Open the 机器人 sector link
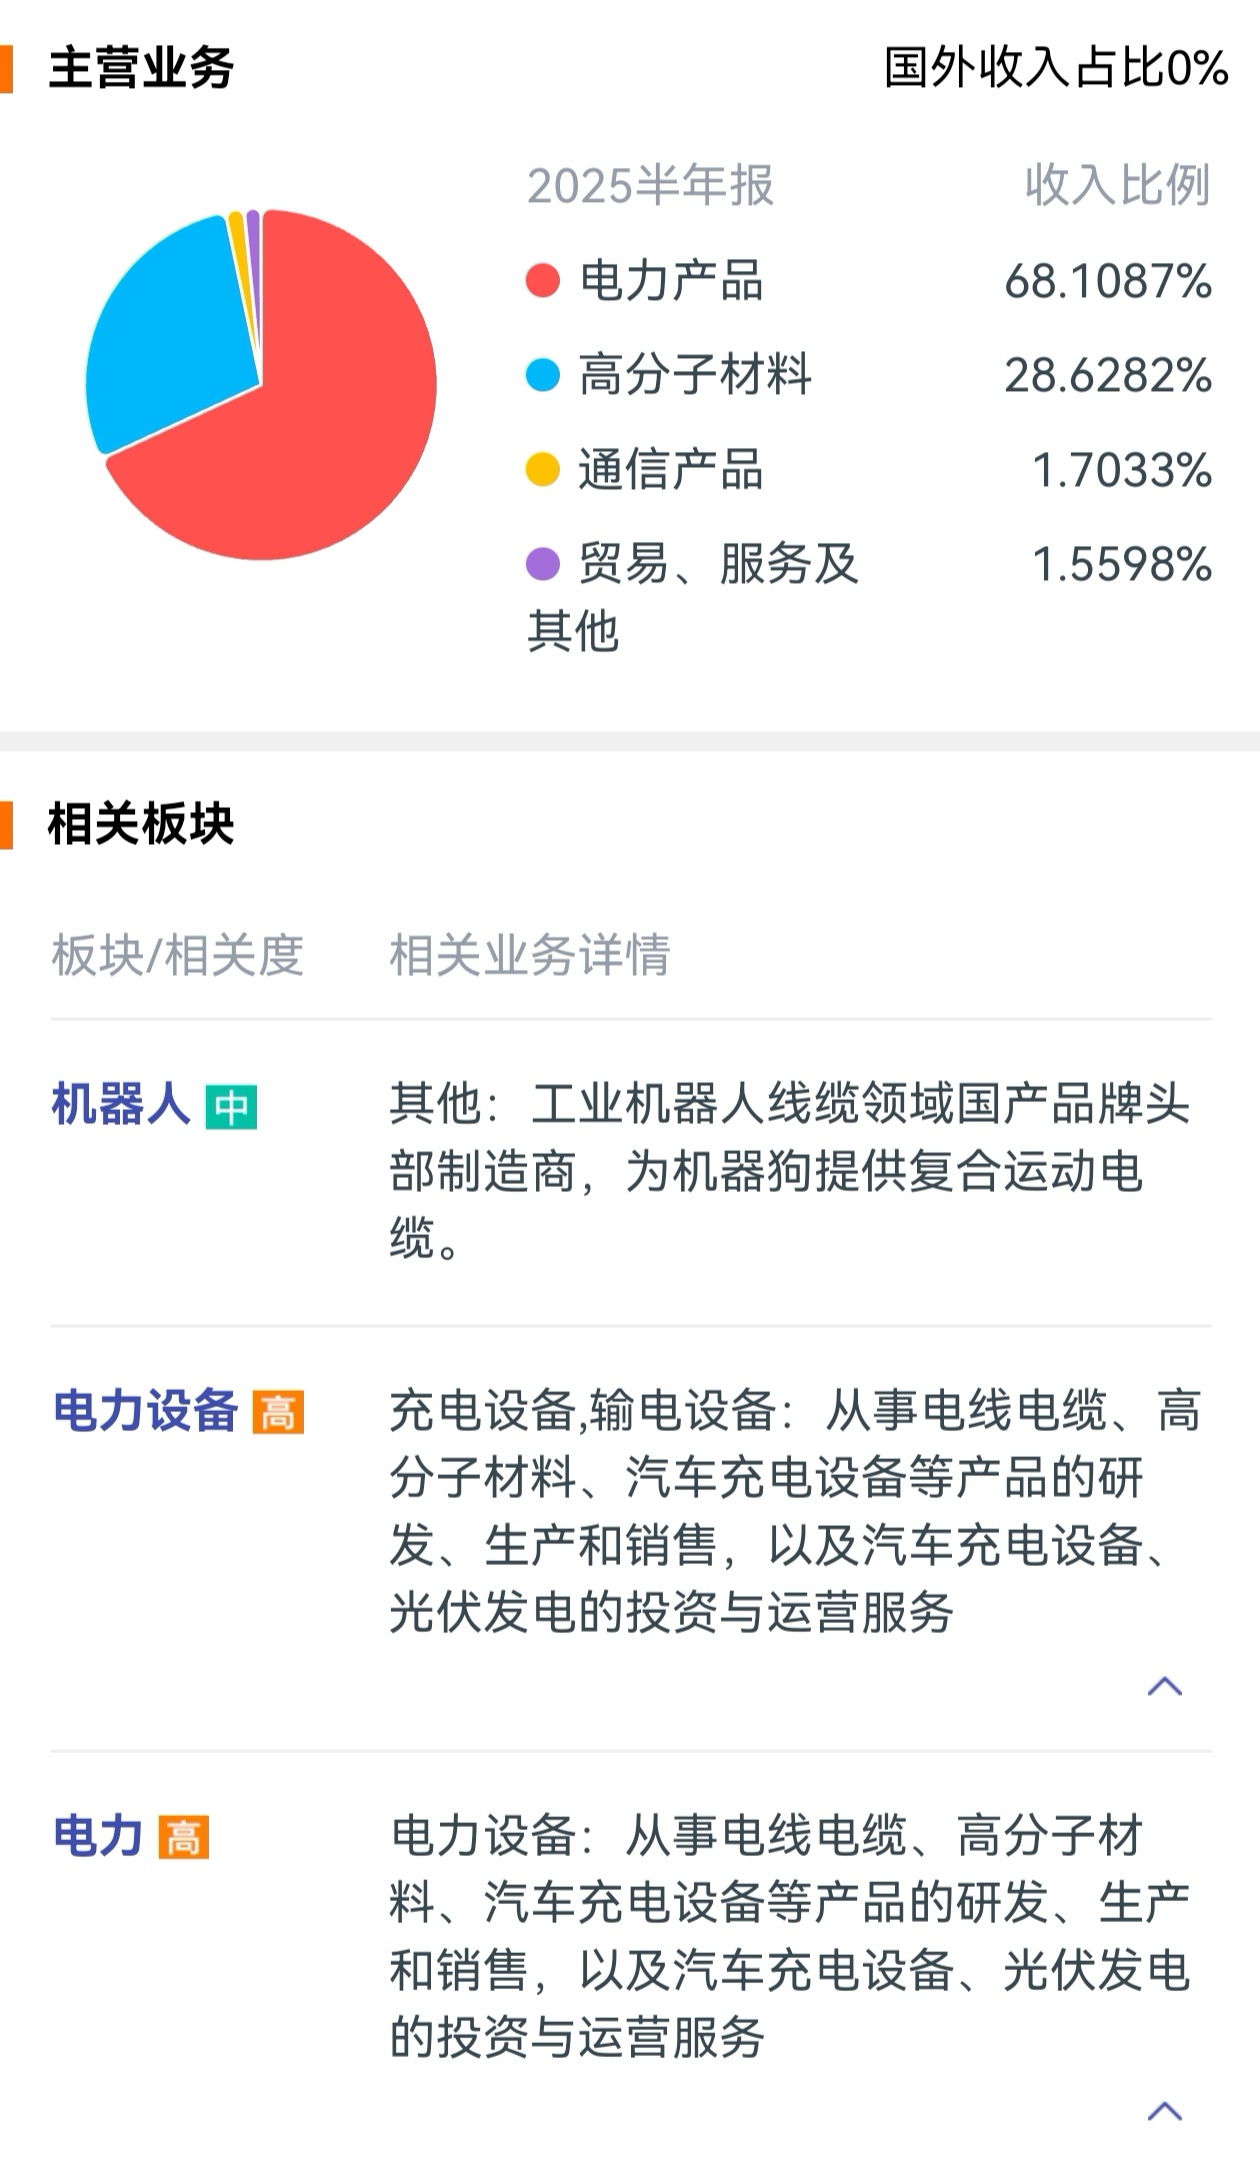 click(x=121, y=1105)
